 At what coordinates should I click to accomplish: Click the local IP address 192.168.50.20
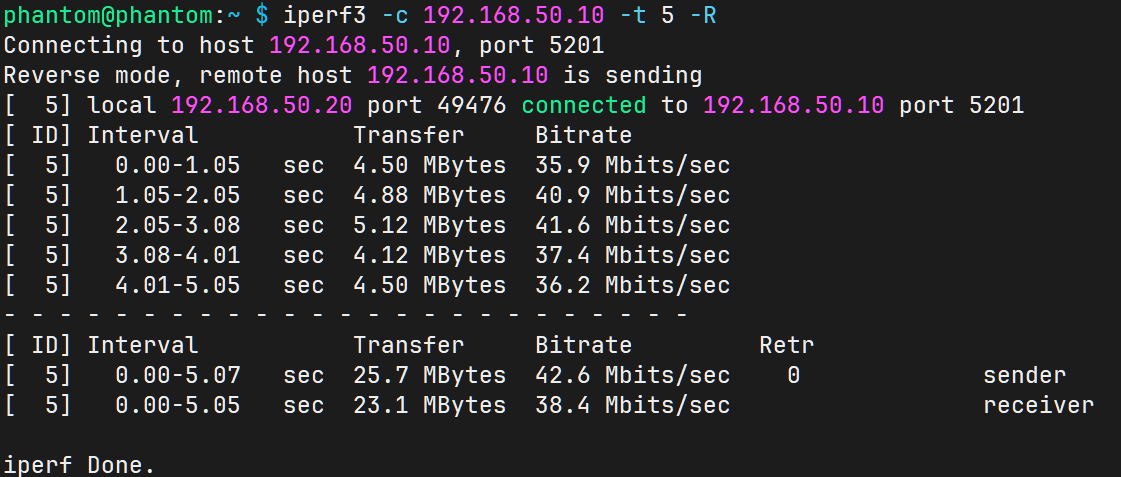click(x=262, y=105)
